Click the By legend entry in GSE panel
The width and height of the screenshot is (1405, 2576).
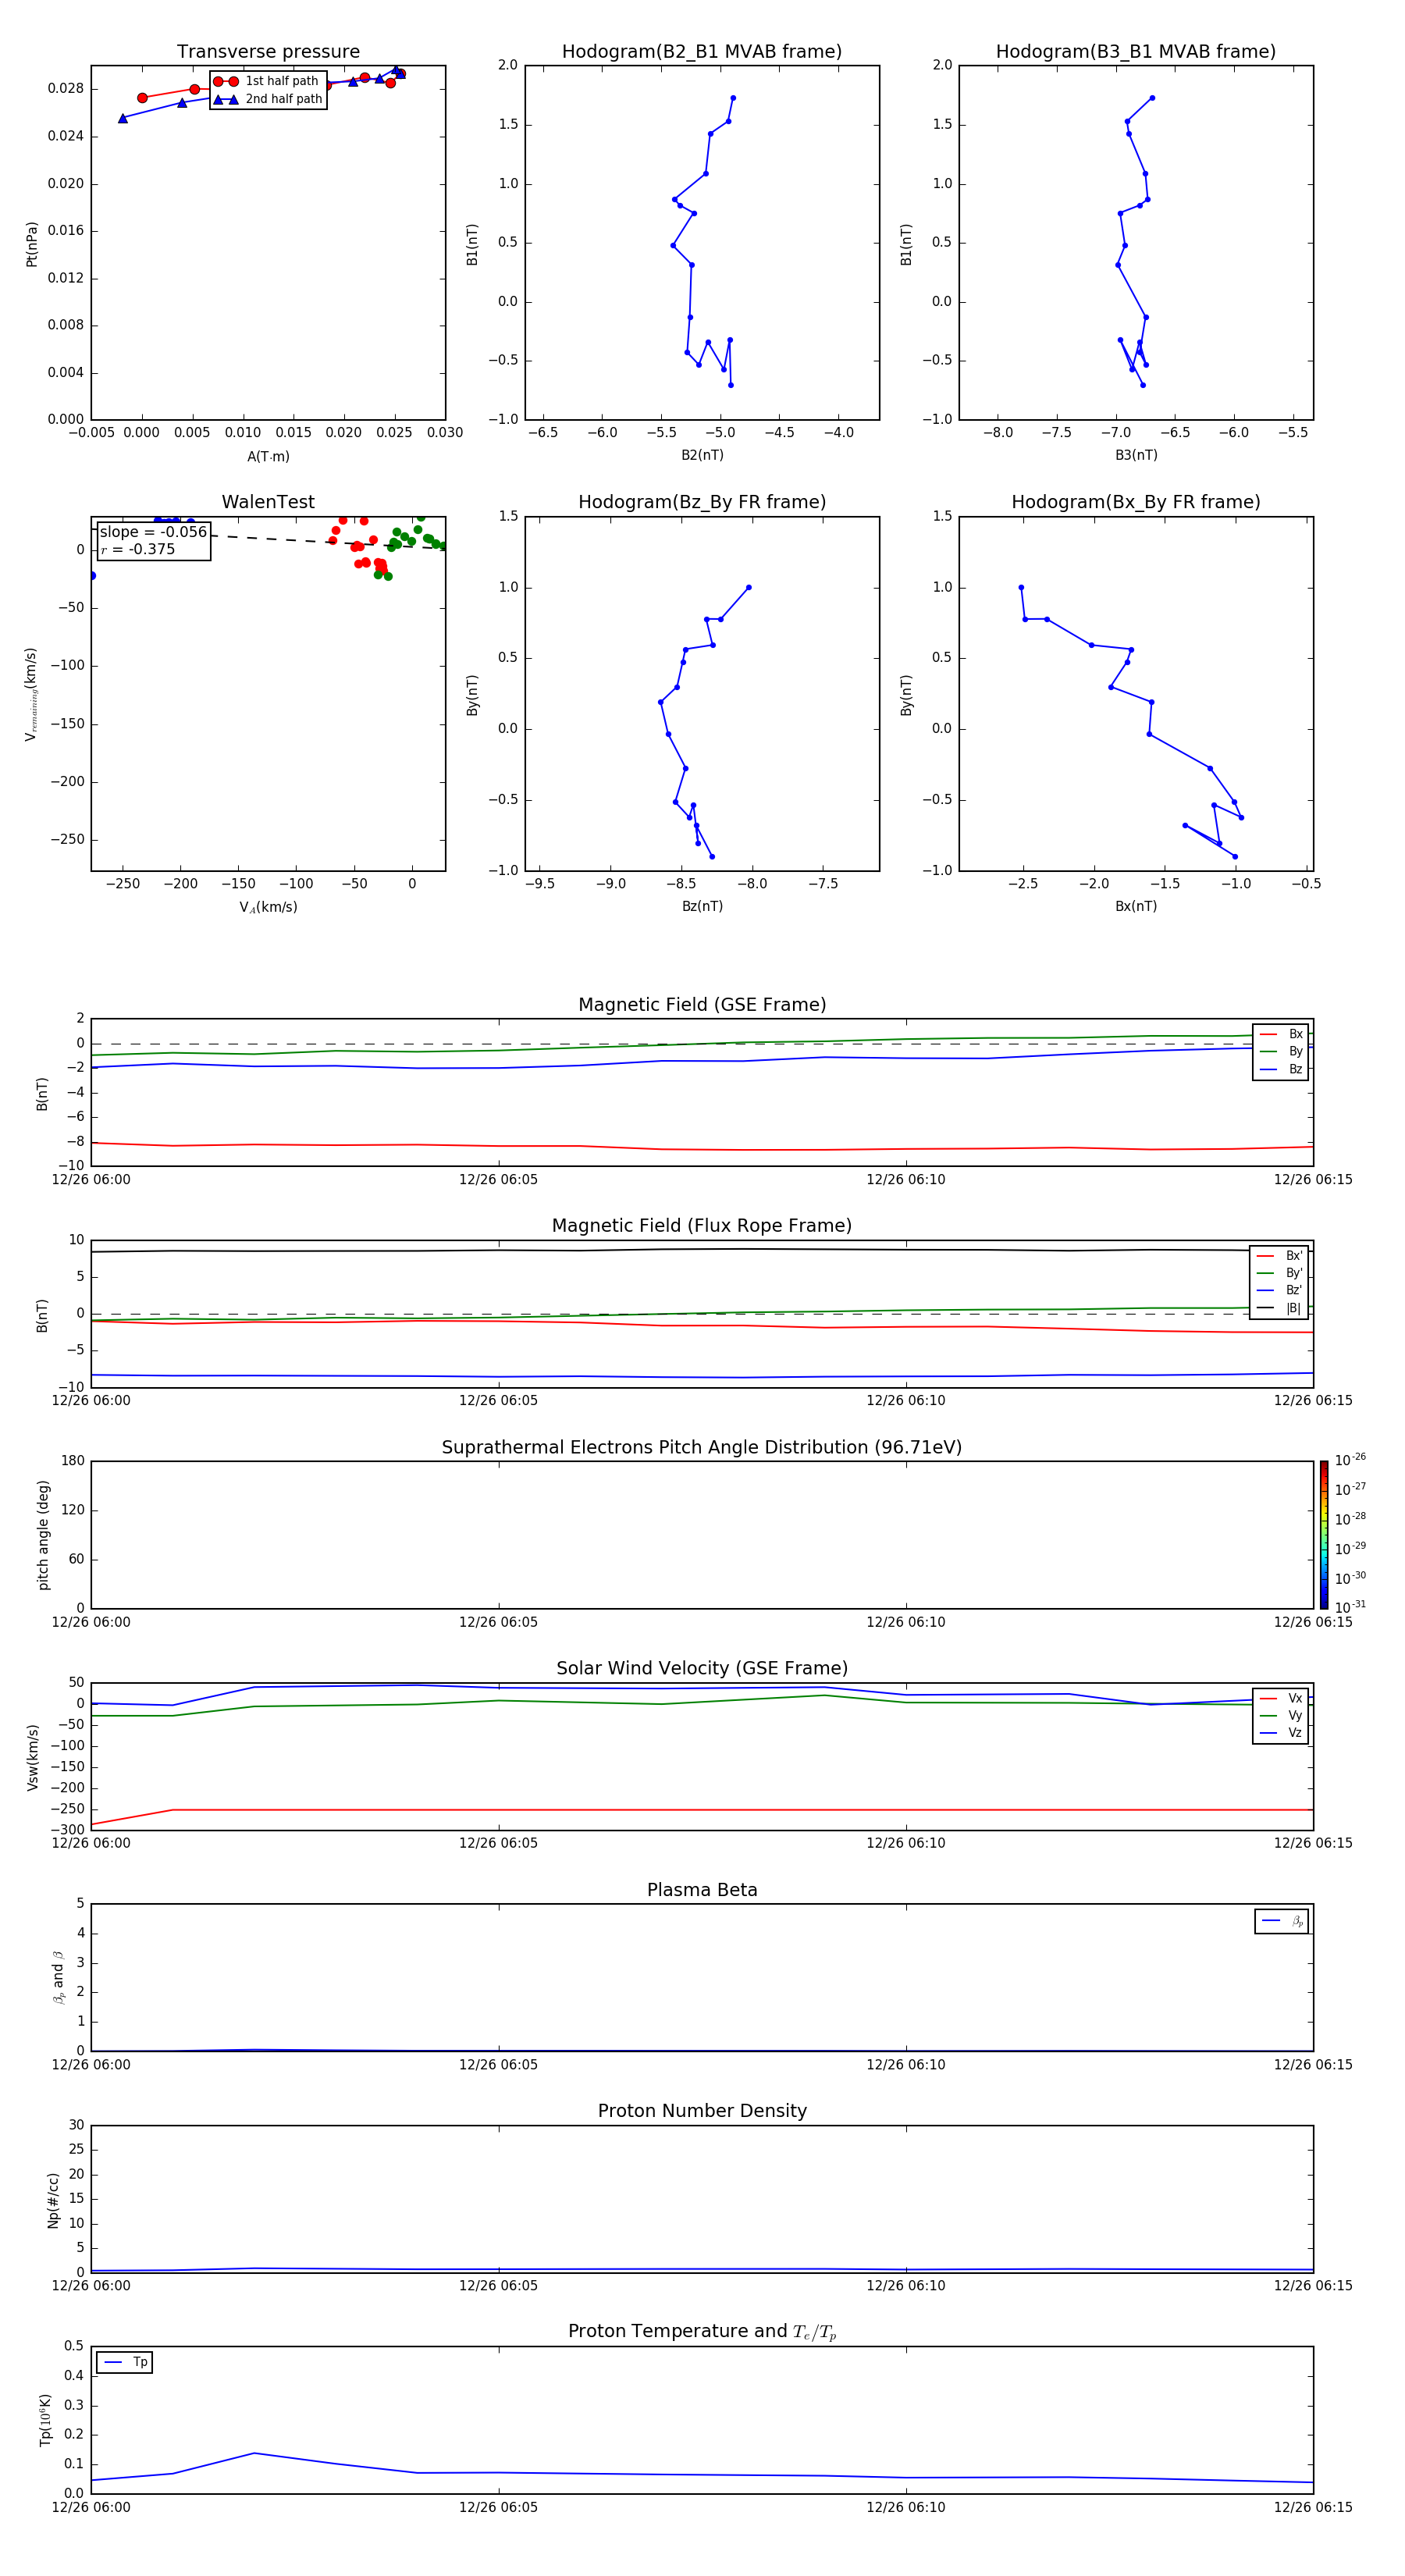1281,1052
